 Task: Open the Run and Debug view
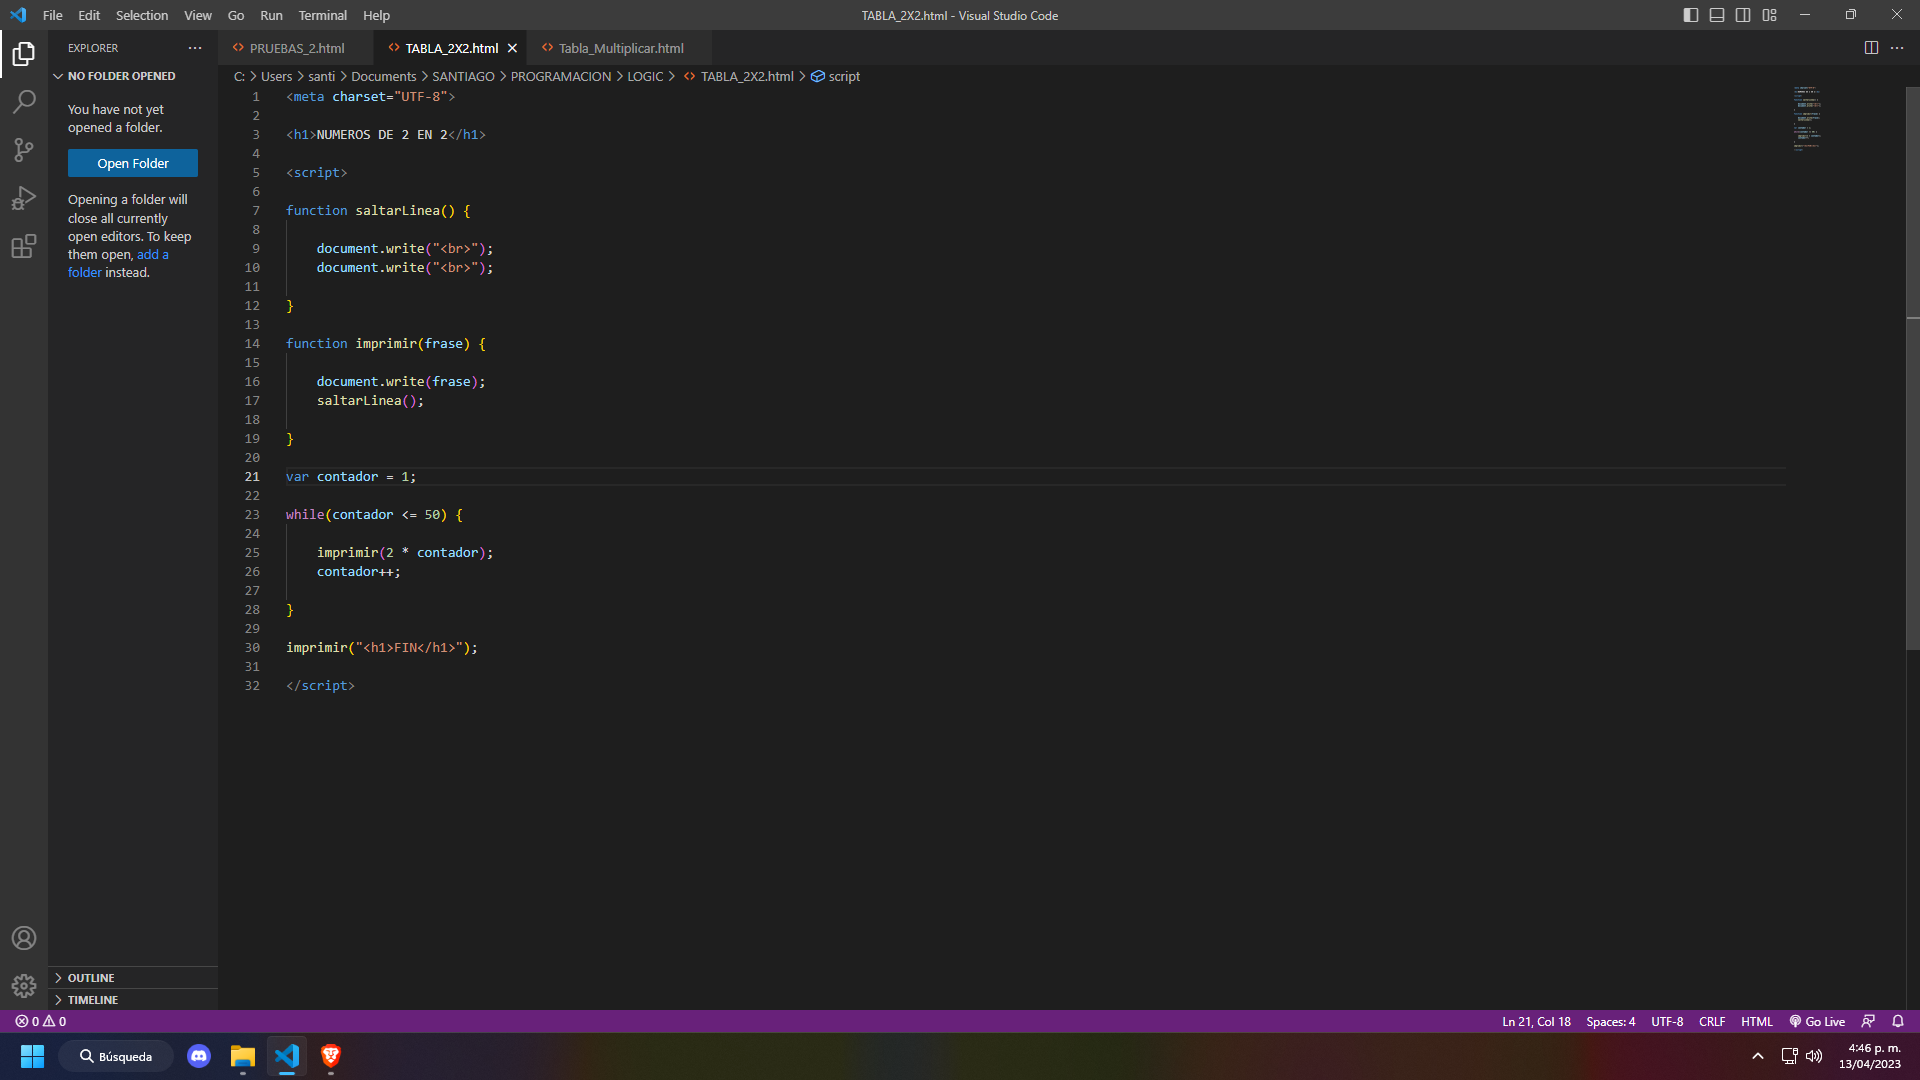pos(24,198)
